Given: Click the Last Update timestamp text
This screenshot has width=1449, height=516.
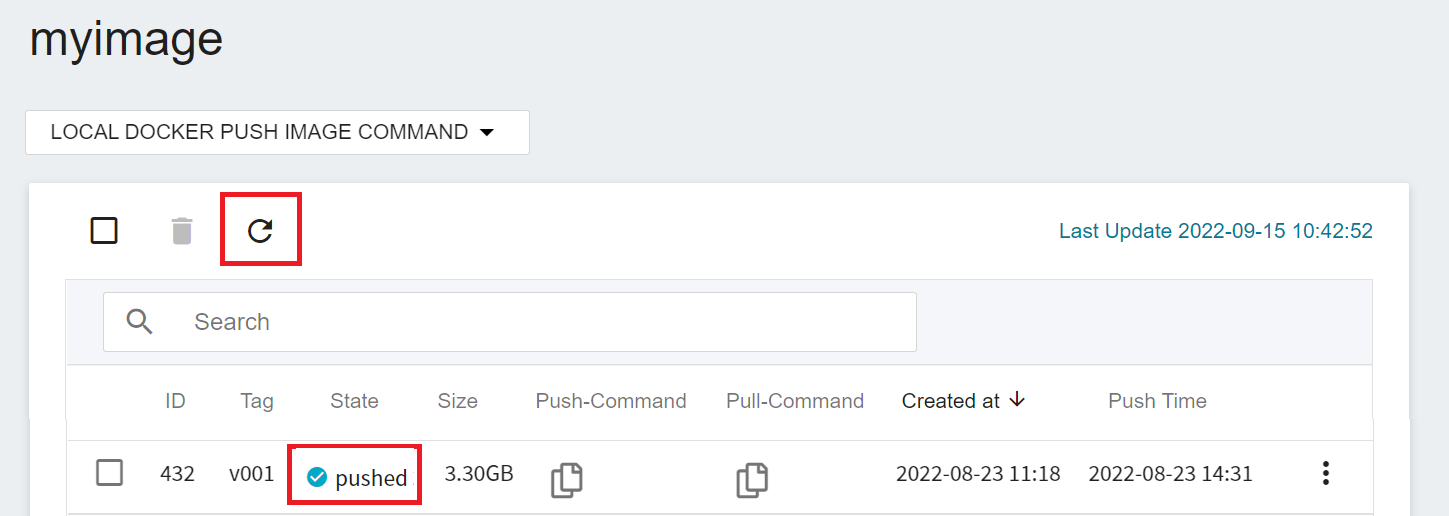Looking at the screenshot, I should 1216,231.
